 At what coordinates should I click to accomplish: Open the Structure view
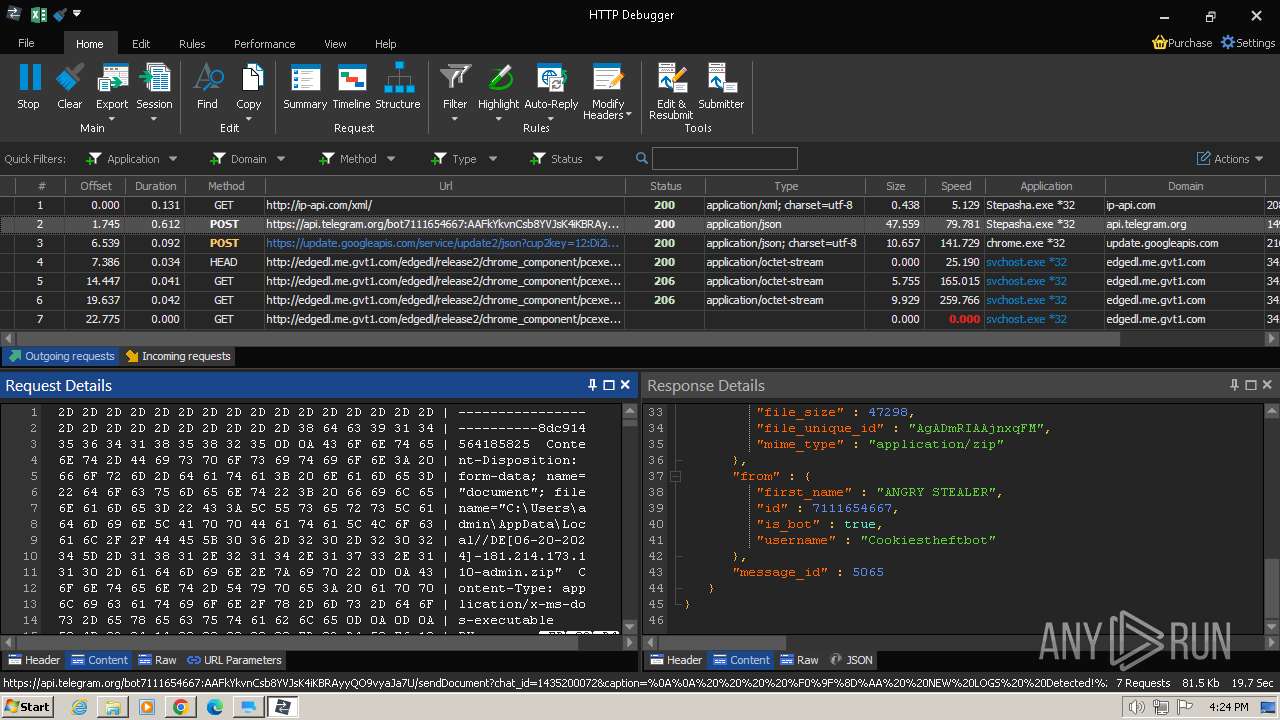398,86
